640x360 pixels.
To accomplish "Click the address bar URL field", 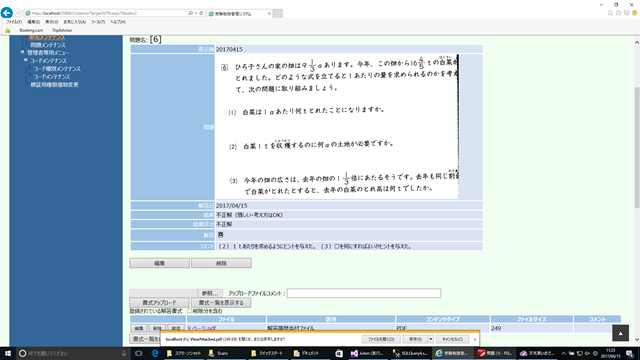I will [x=106, y=13].
